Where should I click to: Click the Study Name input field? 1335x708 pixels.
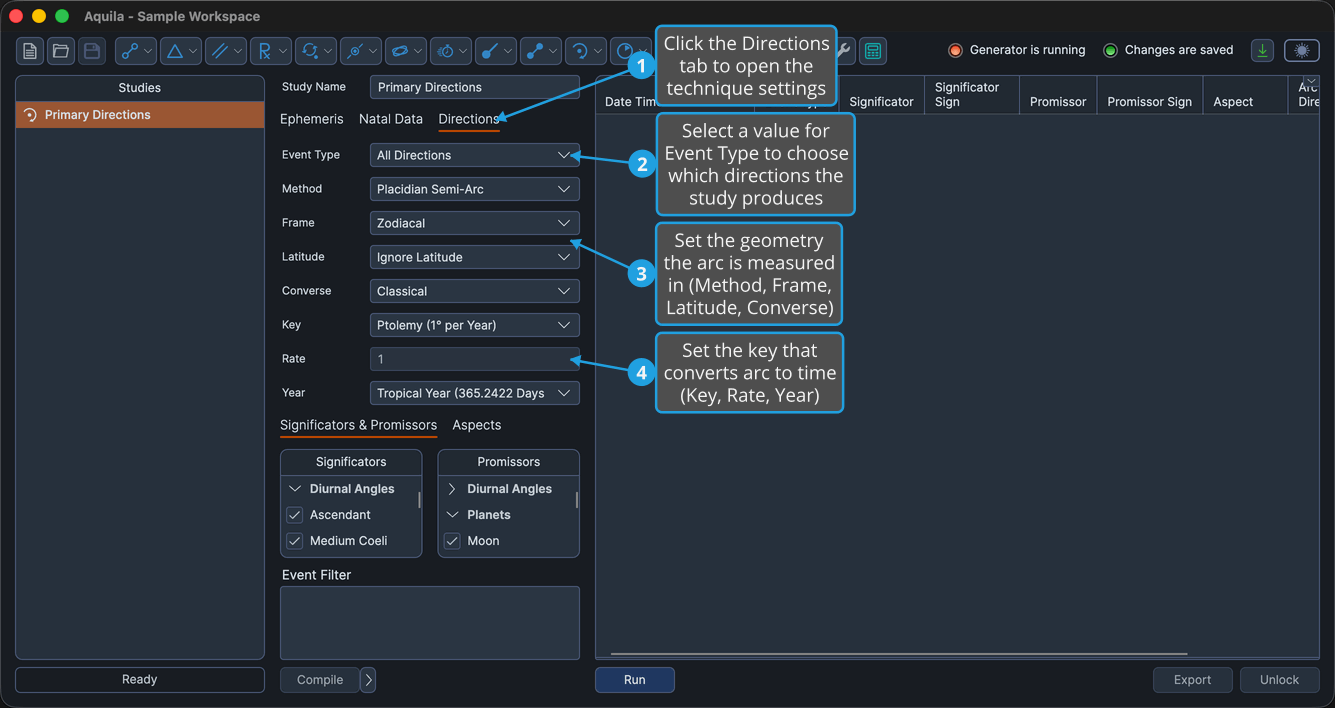(474, 87)
